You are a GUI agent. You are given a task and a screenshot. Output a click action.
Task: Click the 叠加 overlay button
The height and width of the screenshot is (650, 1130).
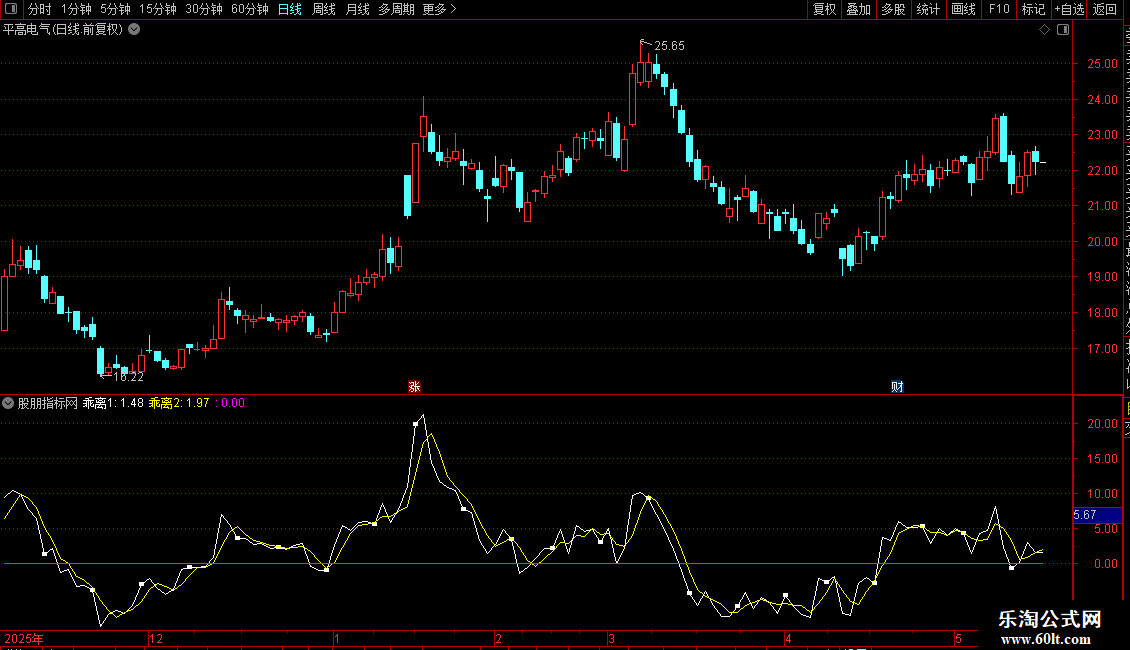(858, 9)
